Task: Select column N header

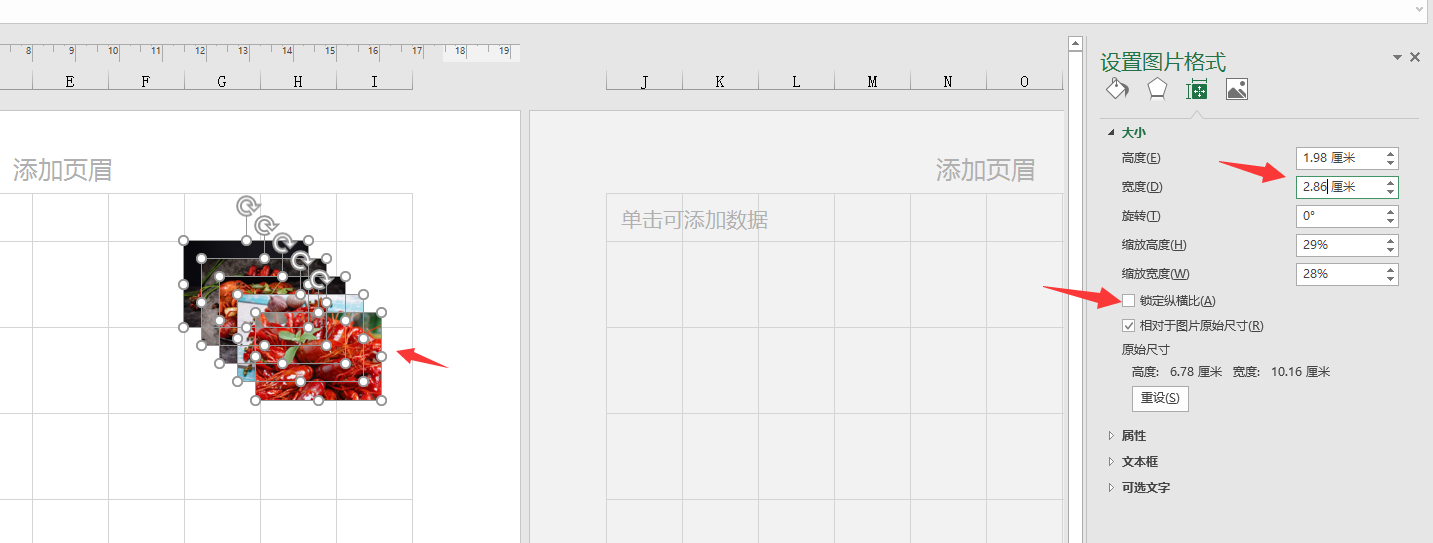Action: coord(948,81)
